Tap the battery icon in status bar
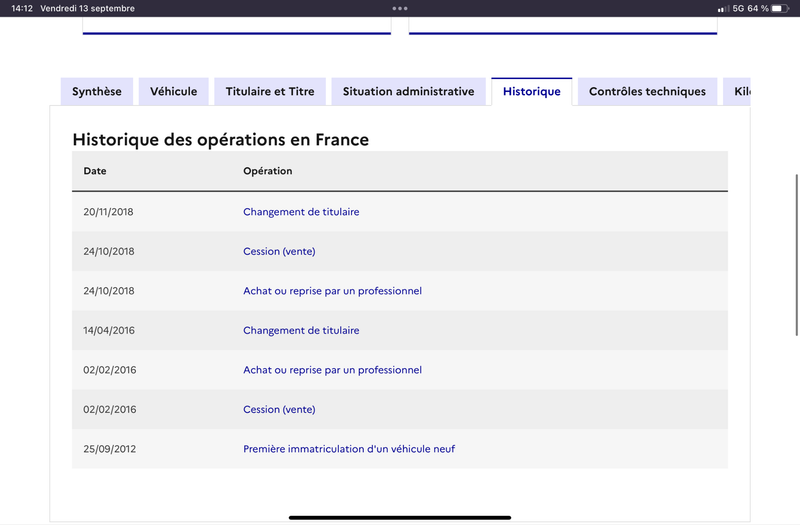The image size is (800, 525). click(x=780, y=8)
